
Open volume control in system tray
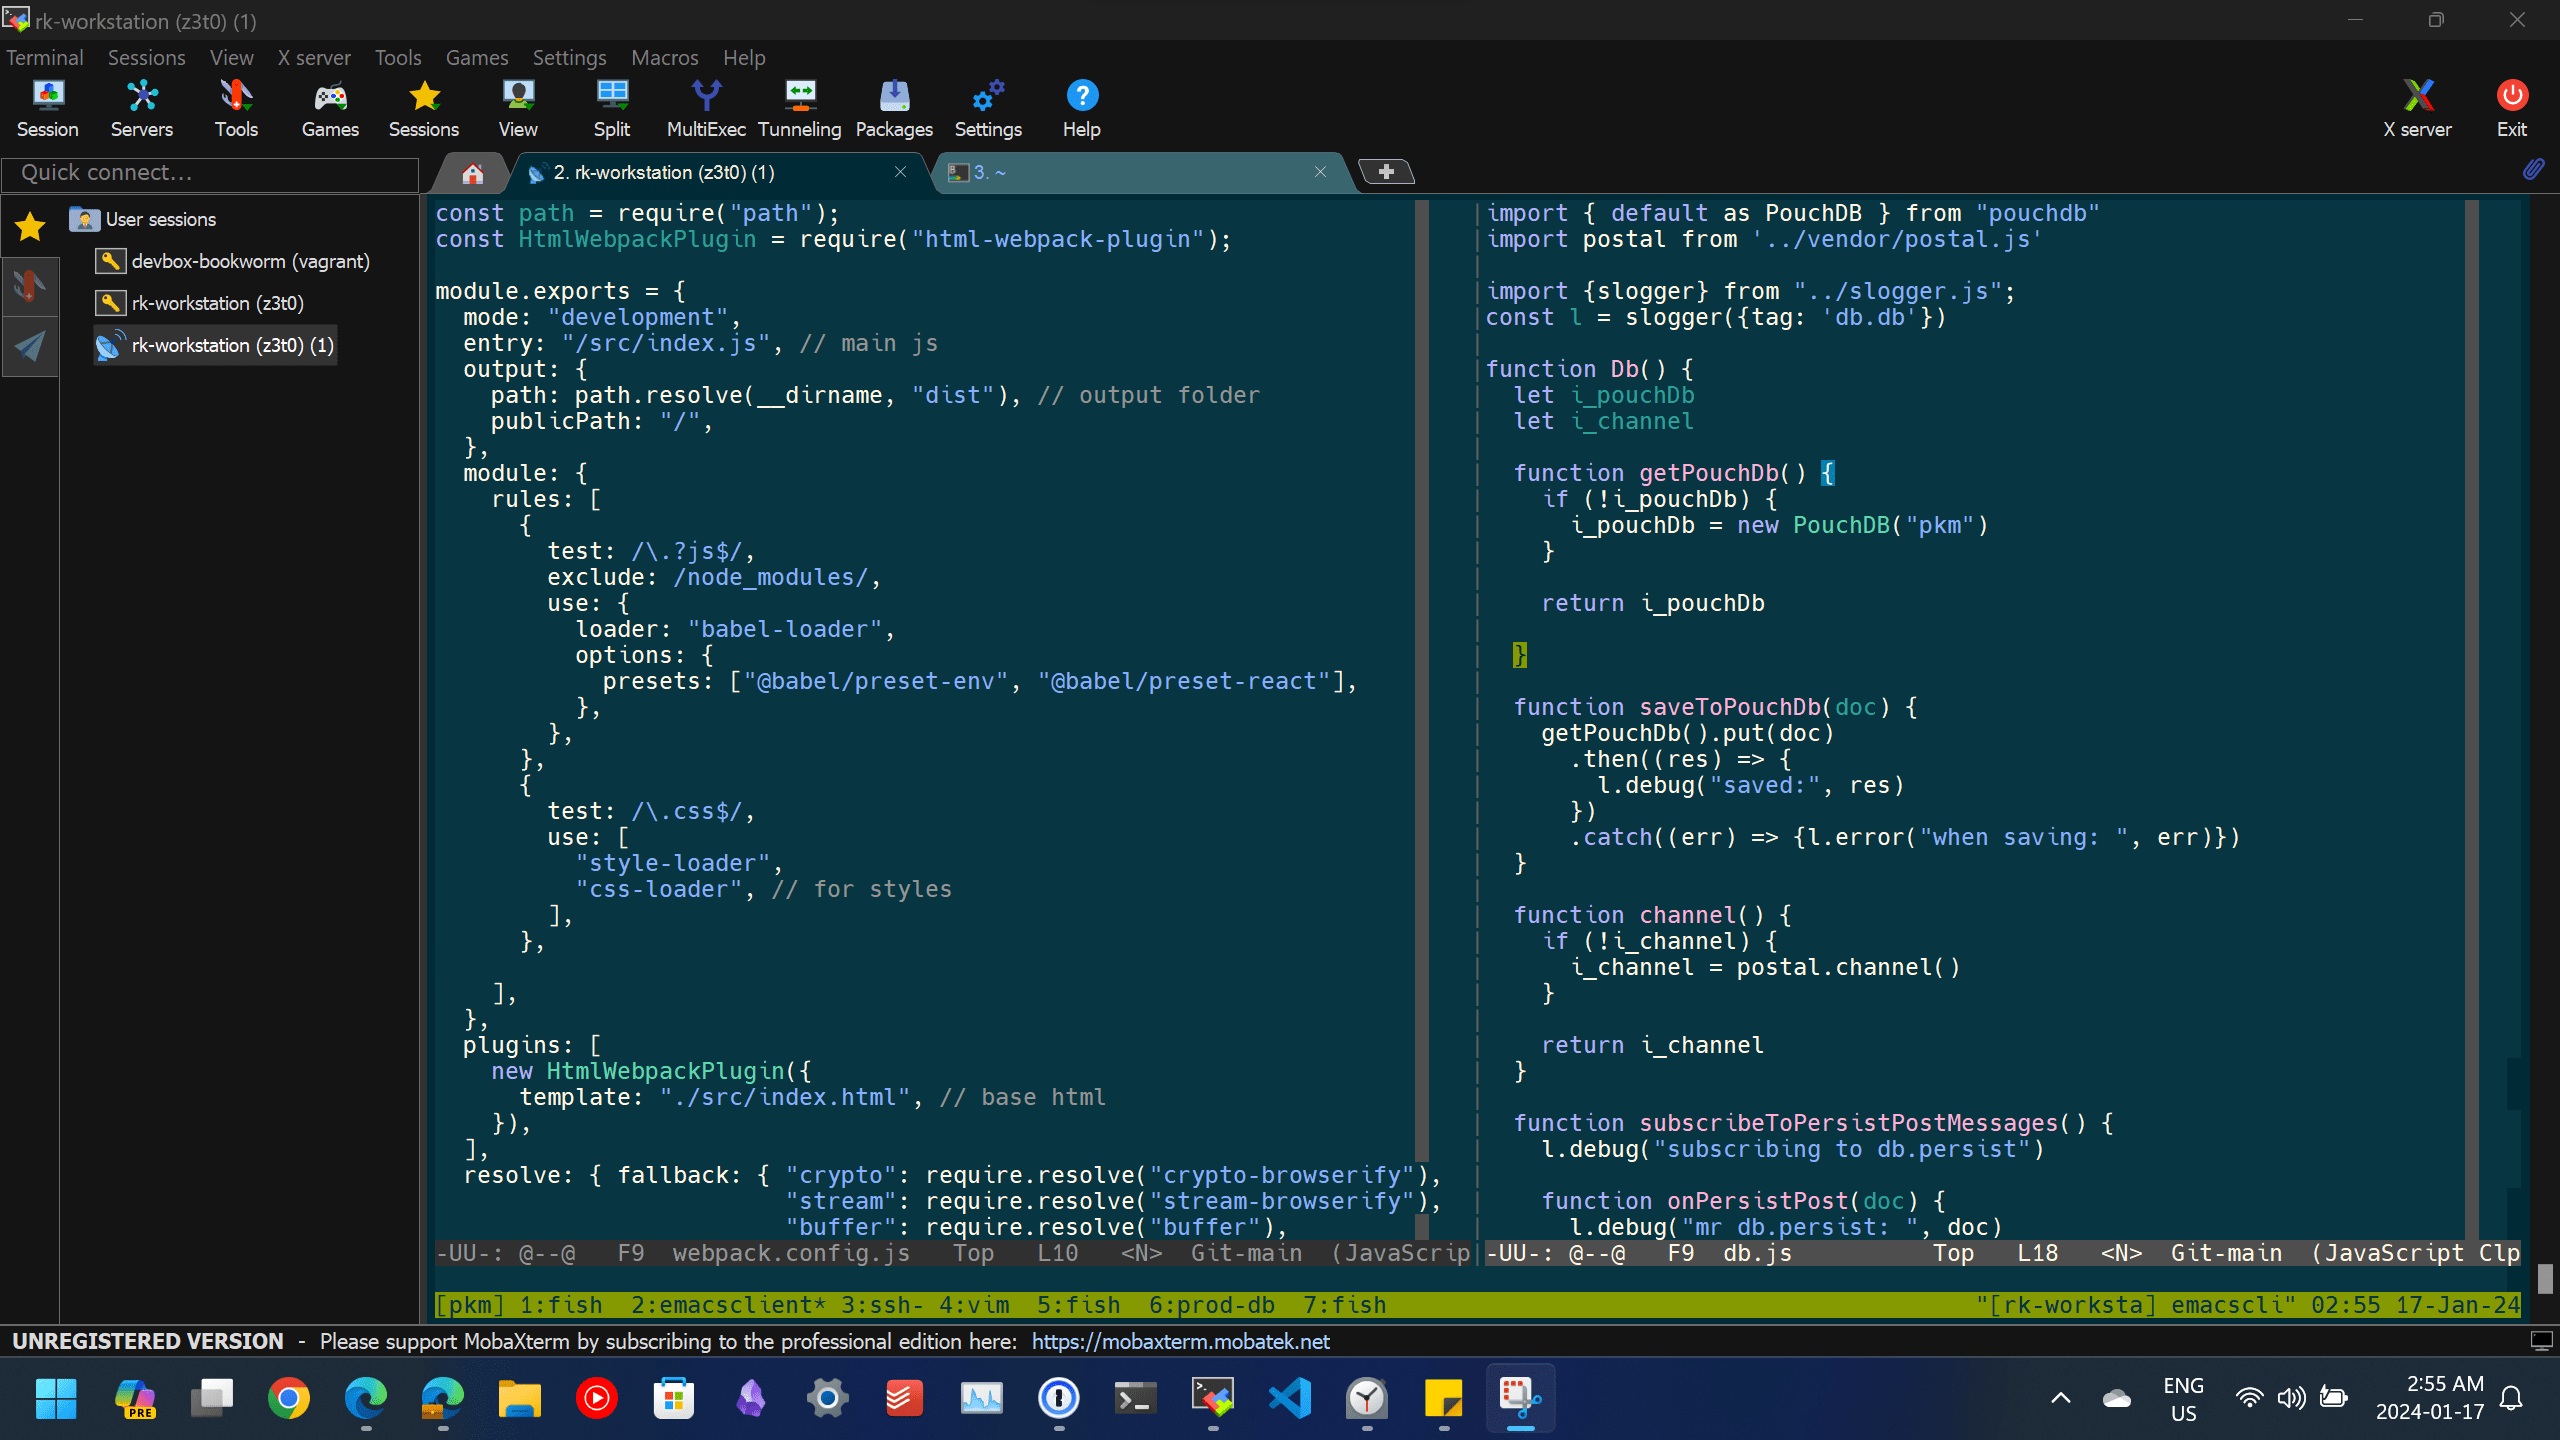point(2291,1398)
